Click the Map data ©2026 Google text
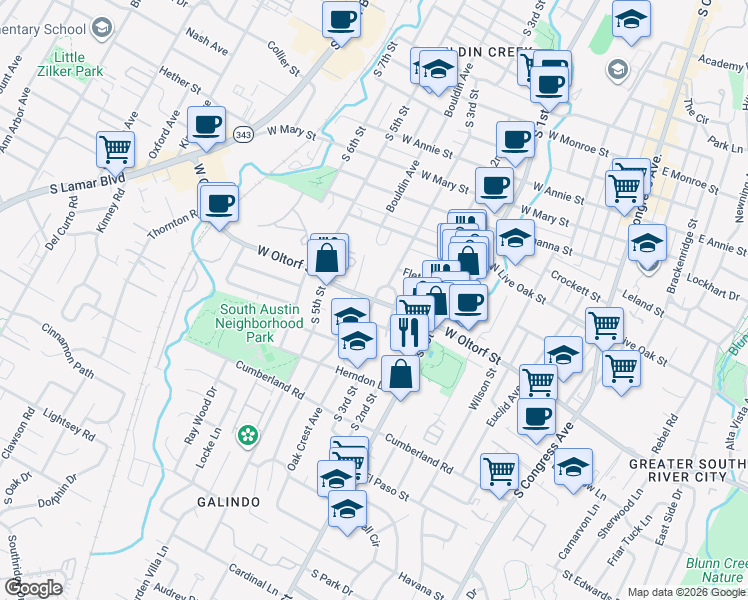This screenshot has height=600, width=748. tap(687, 593)
